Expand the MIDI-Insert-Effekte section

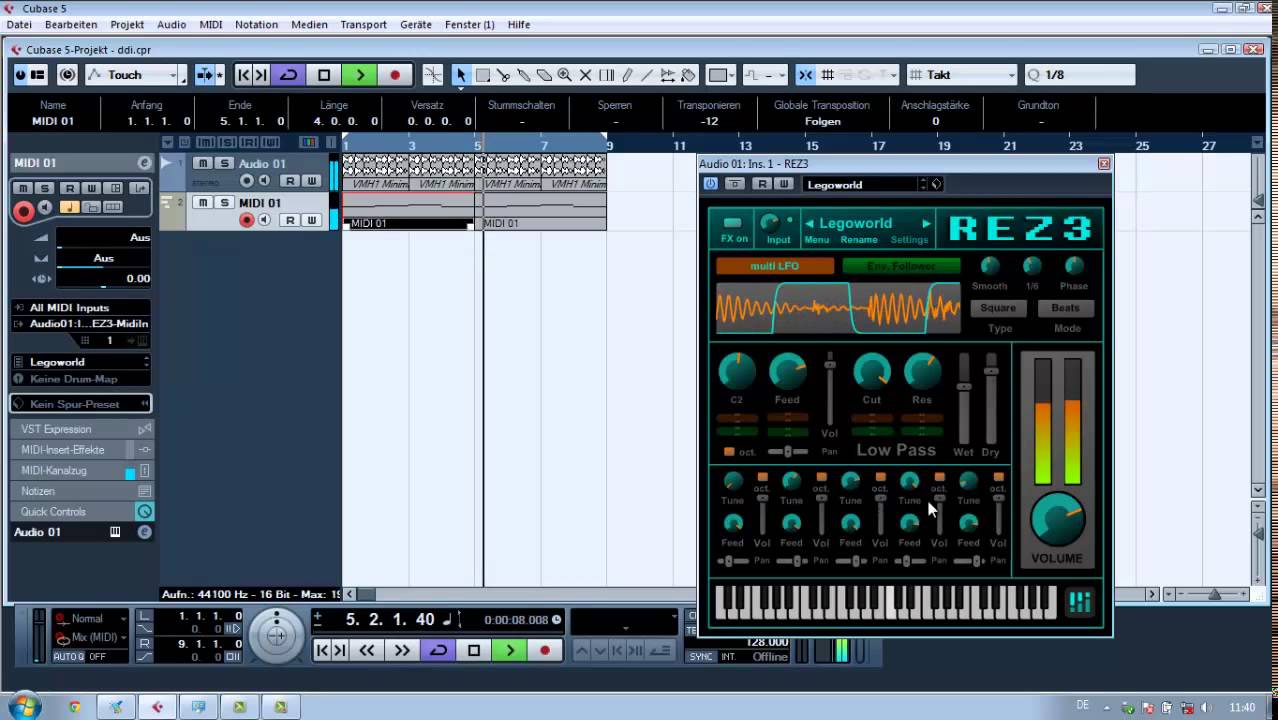click(x=81, y=450)
